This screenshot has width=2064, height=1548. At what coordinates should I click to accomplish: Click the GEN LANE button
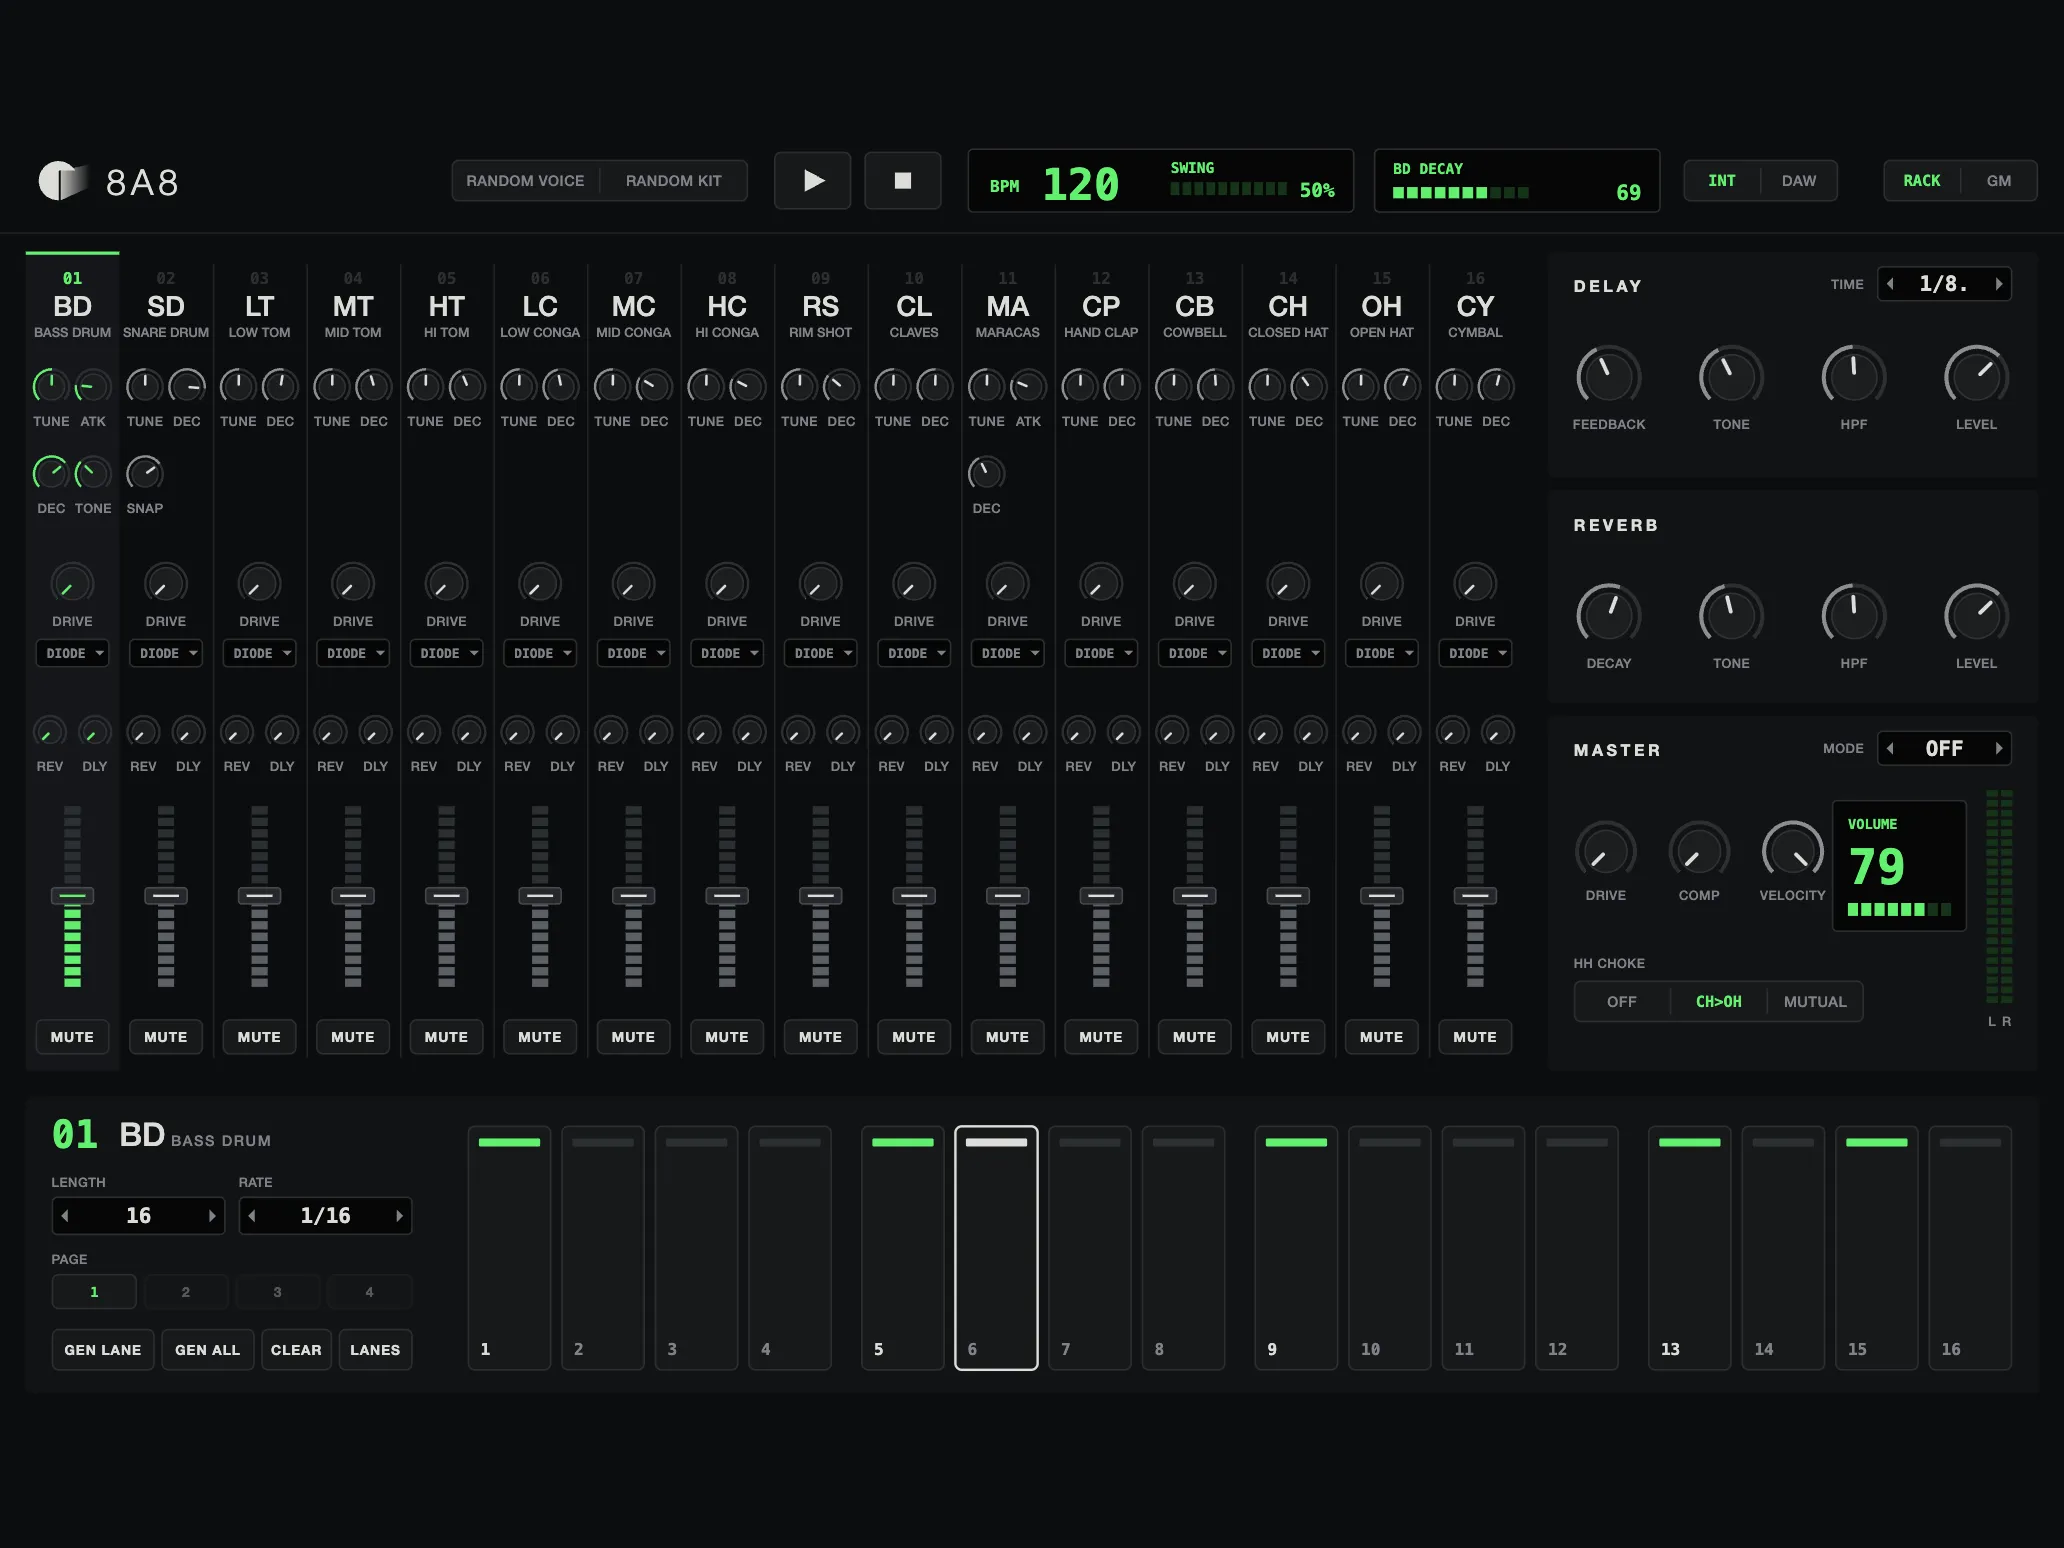(x=103, y=1350)
